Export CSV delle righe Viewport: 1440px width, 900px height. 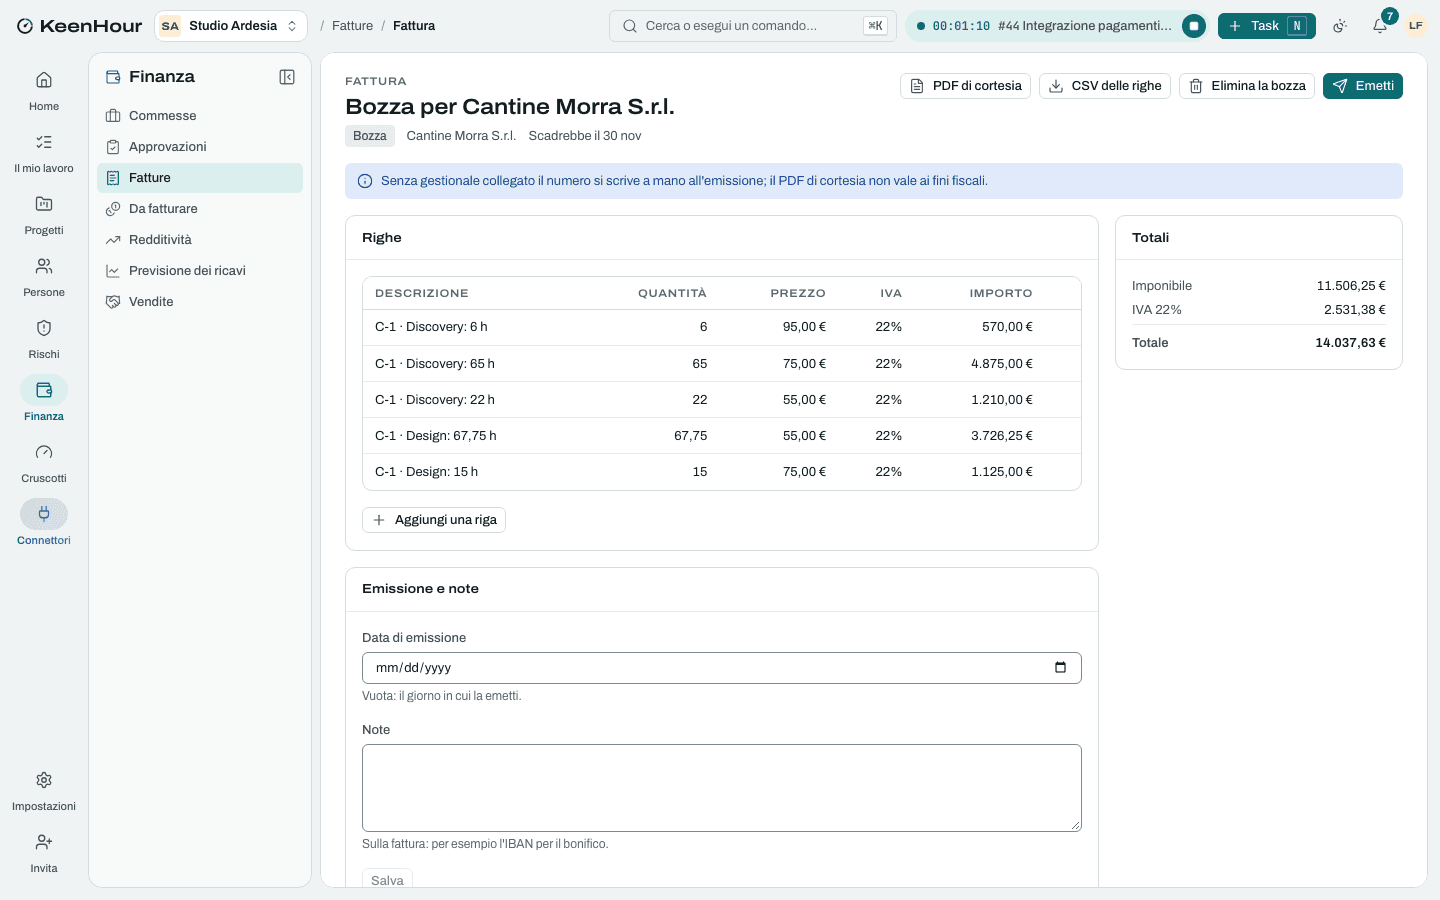point(1105,86)
